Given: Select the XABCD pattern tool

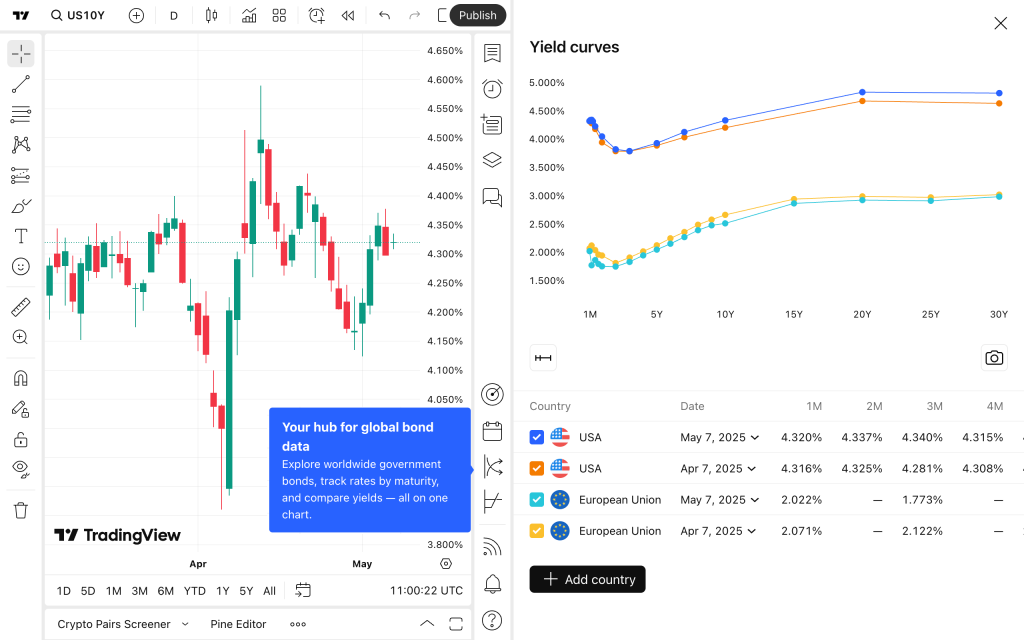Looking at the screenshot, I should 21,144.
